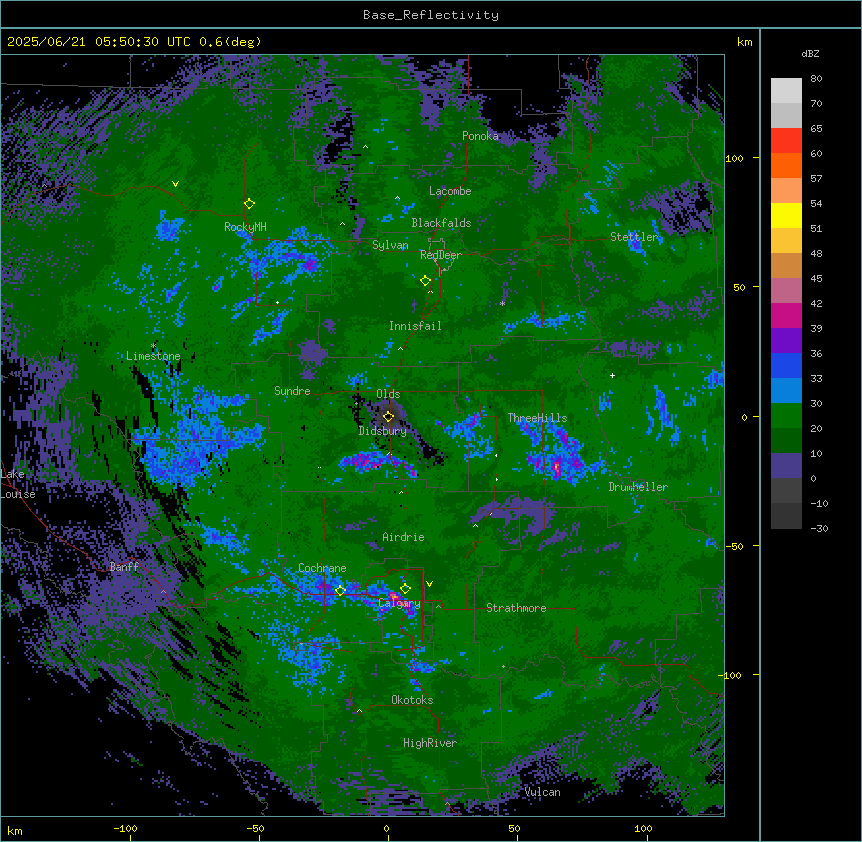The width and height of the screenshot is (862, 842).
Task: Click the HighRiver city label
Action: 430,743
